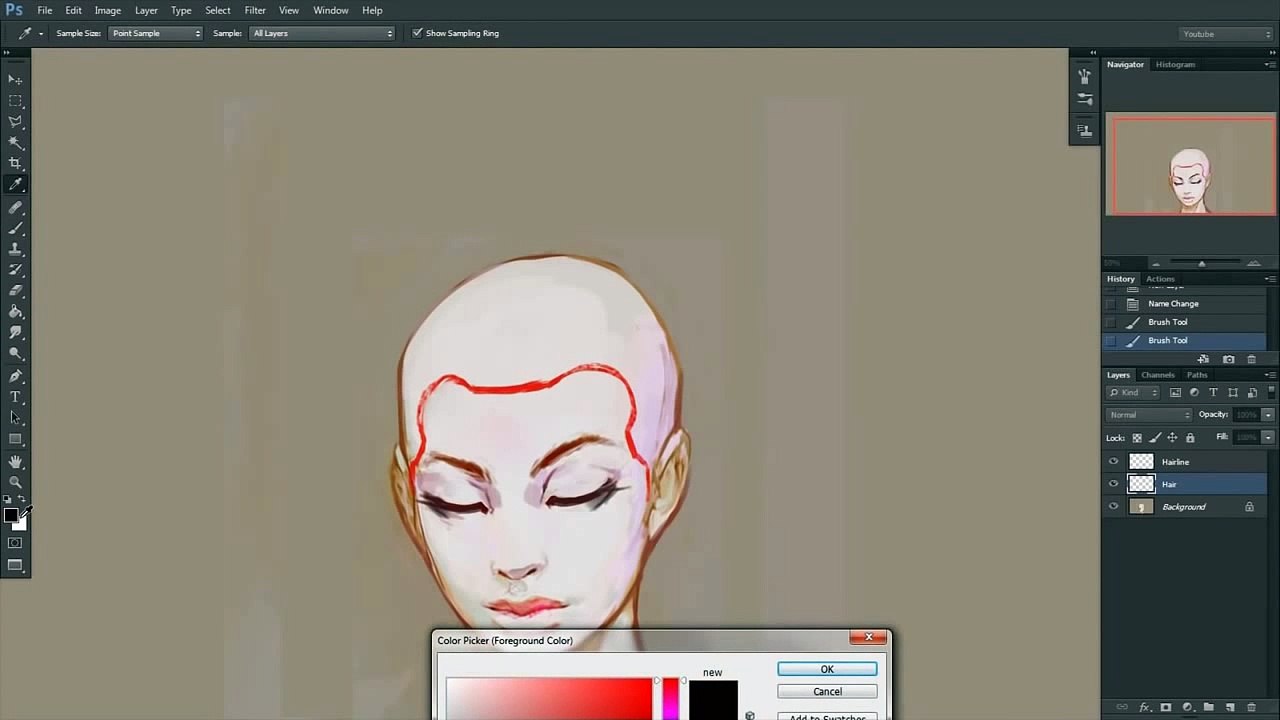Switch to the Histogram tab

1175,64
